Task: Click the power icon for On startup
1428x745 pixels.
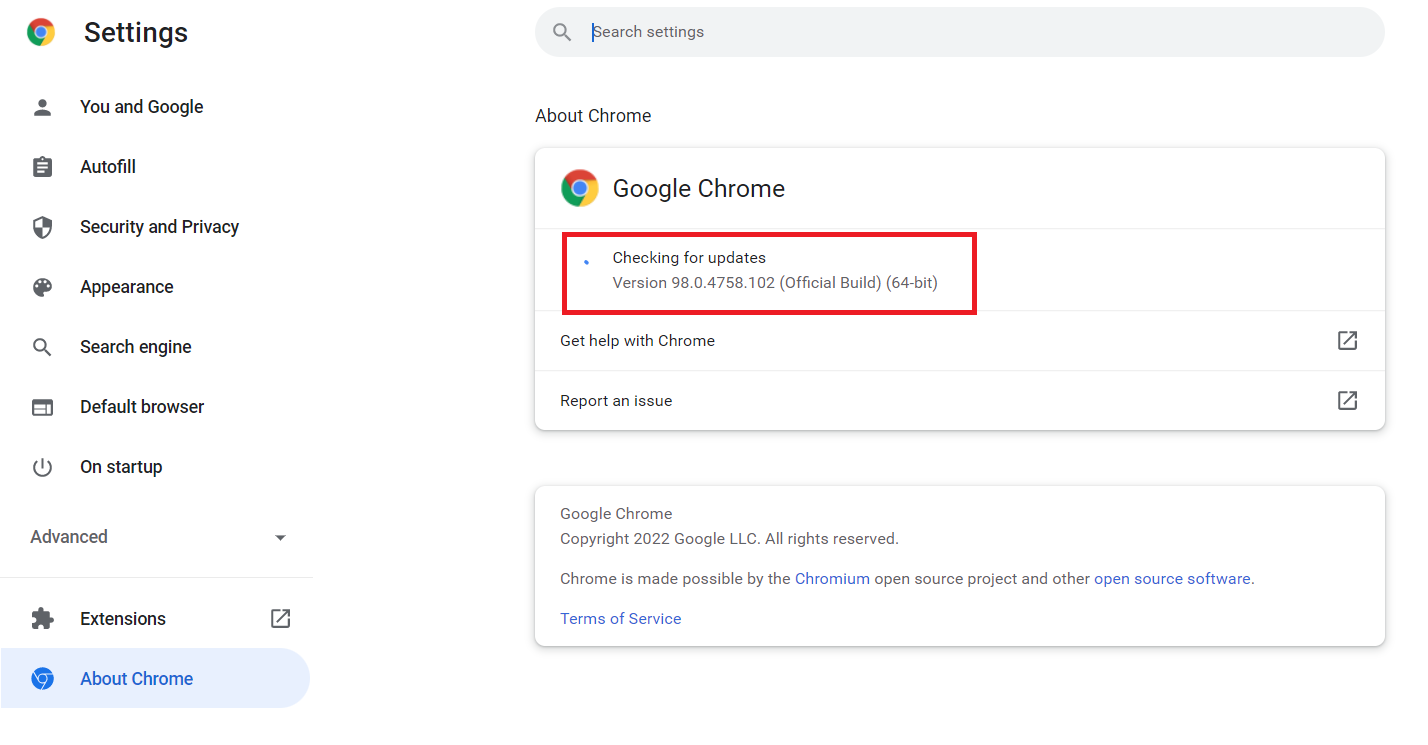Action: tap(42, 467)
